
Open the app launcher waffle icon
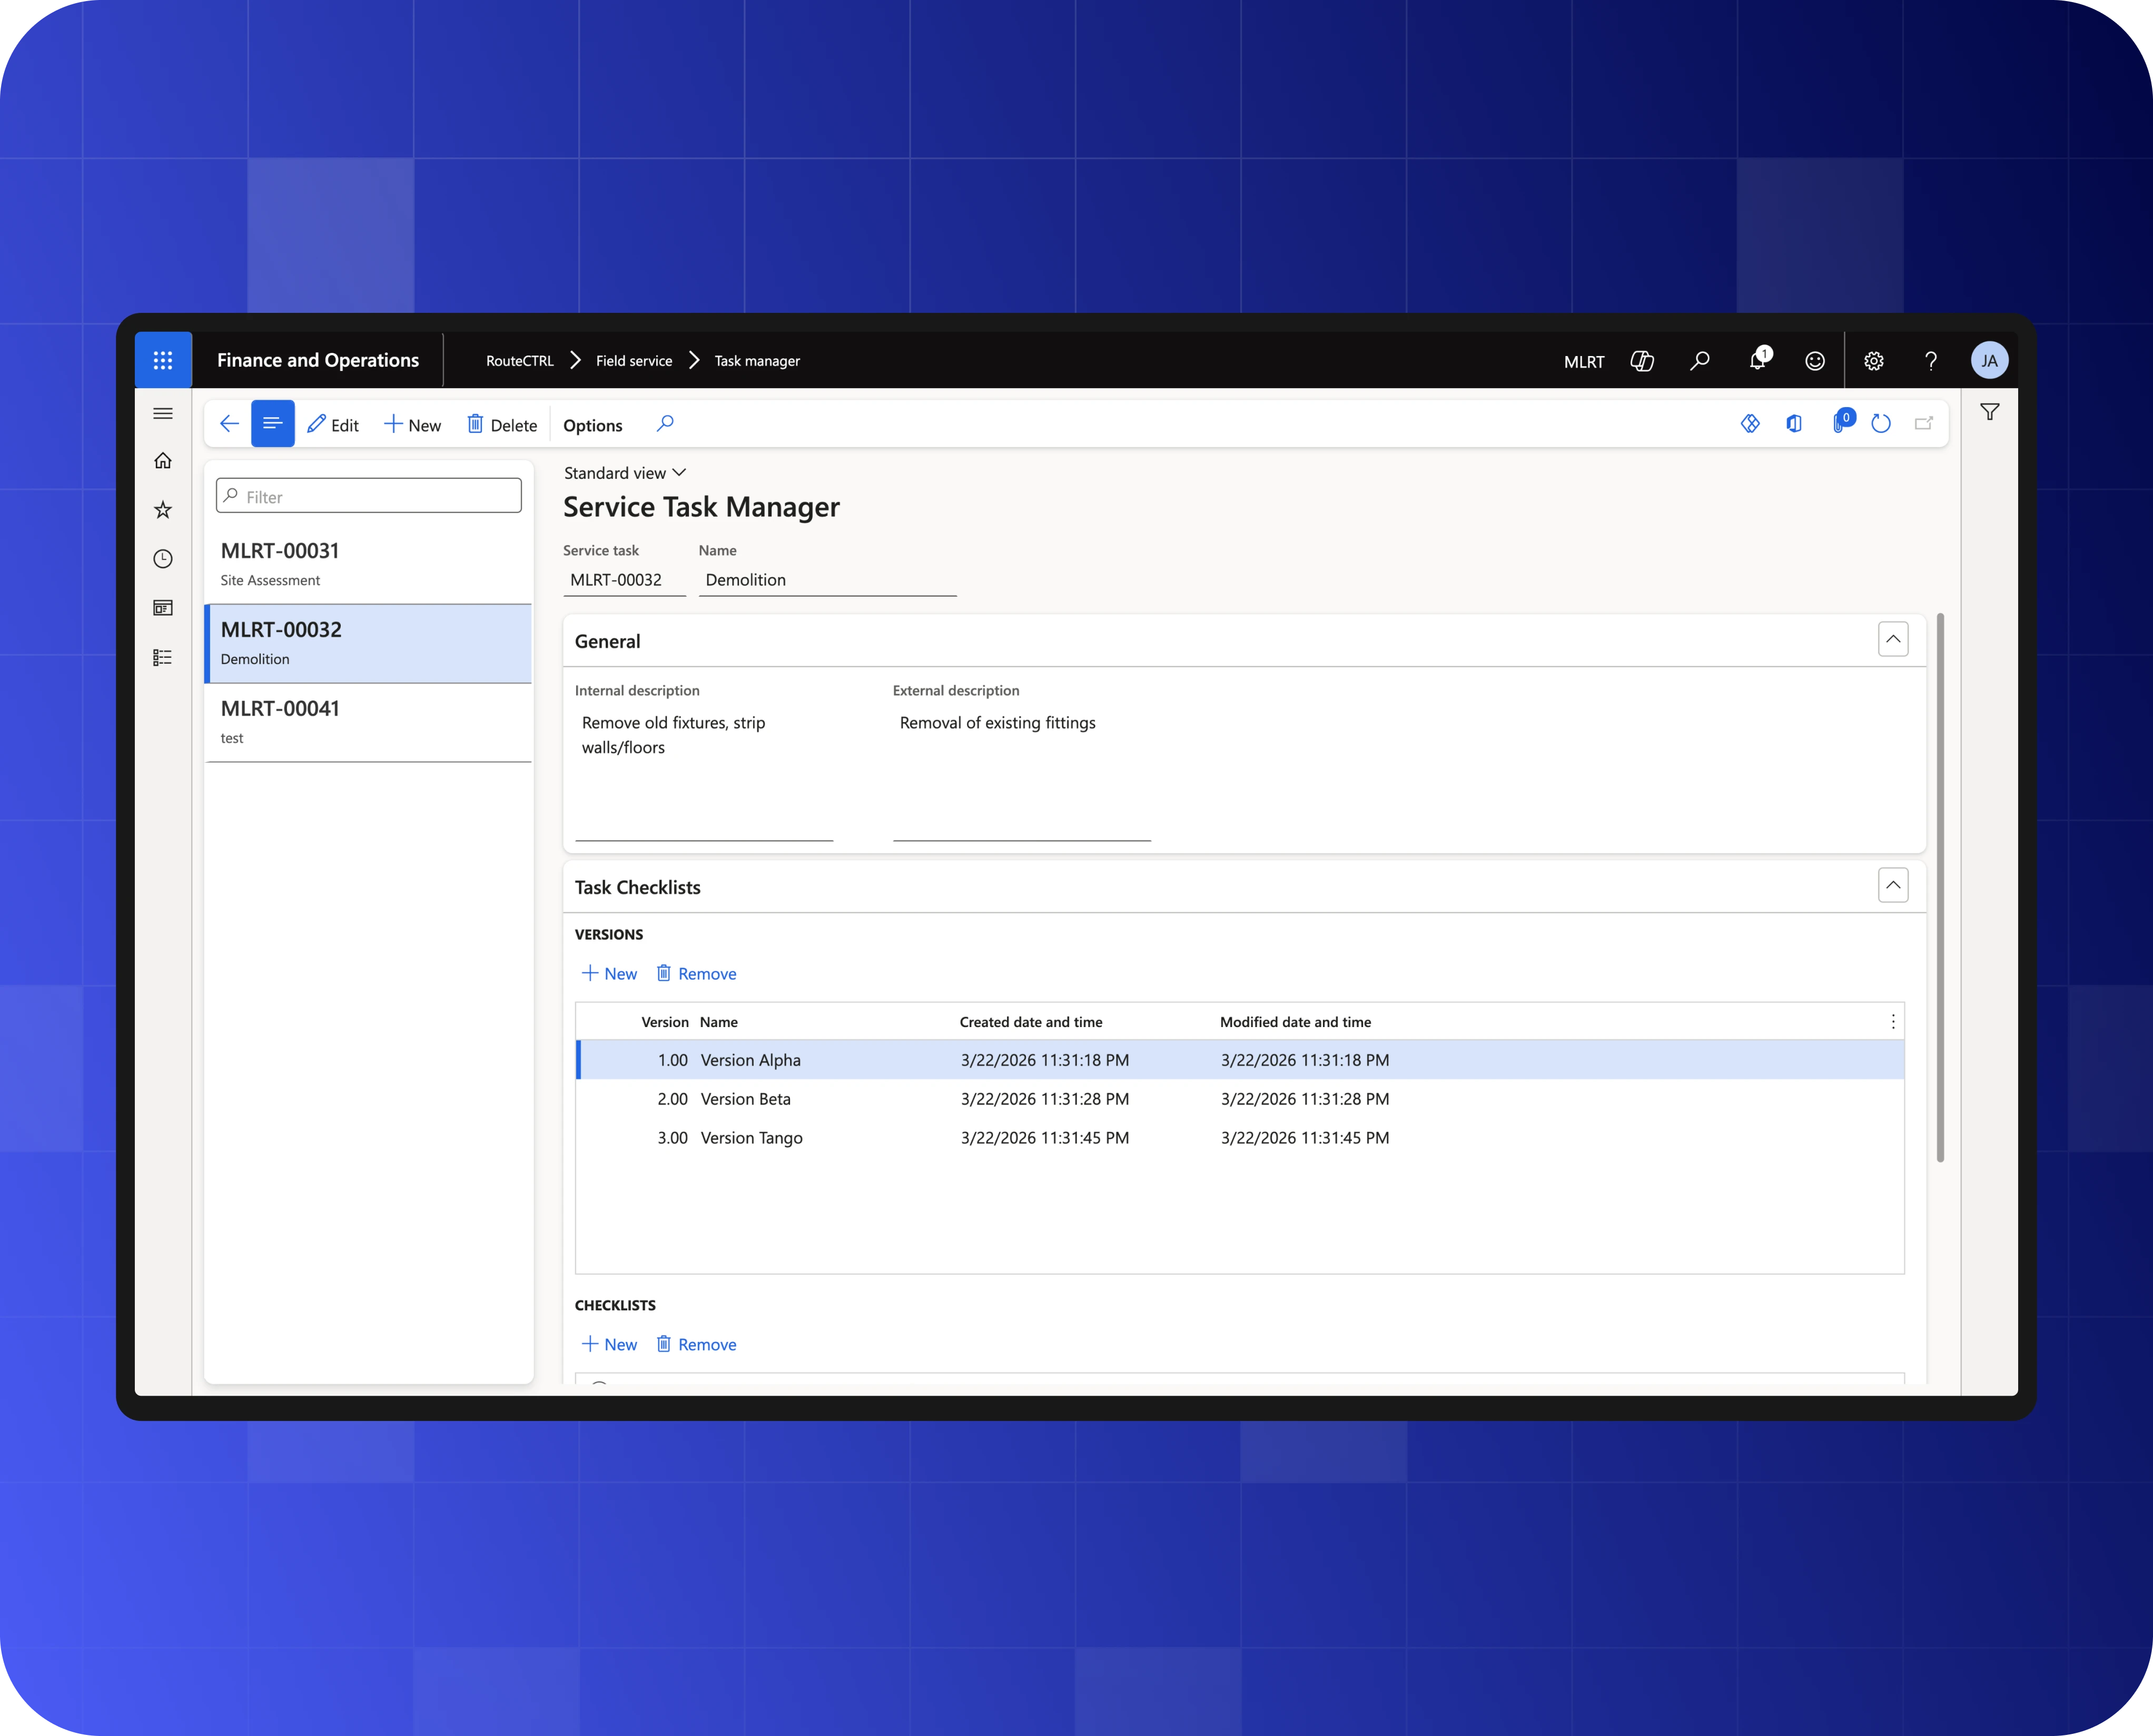tap(163, 360)
